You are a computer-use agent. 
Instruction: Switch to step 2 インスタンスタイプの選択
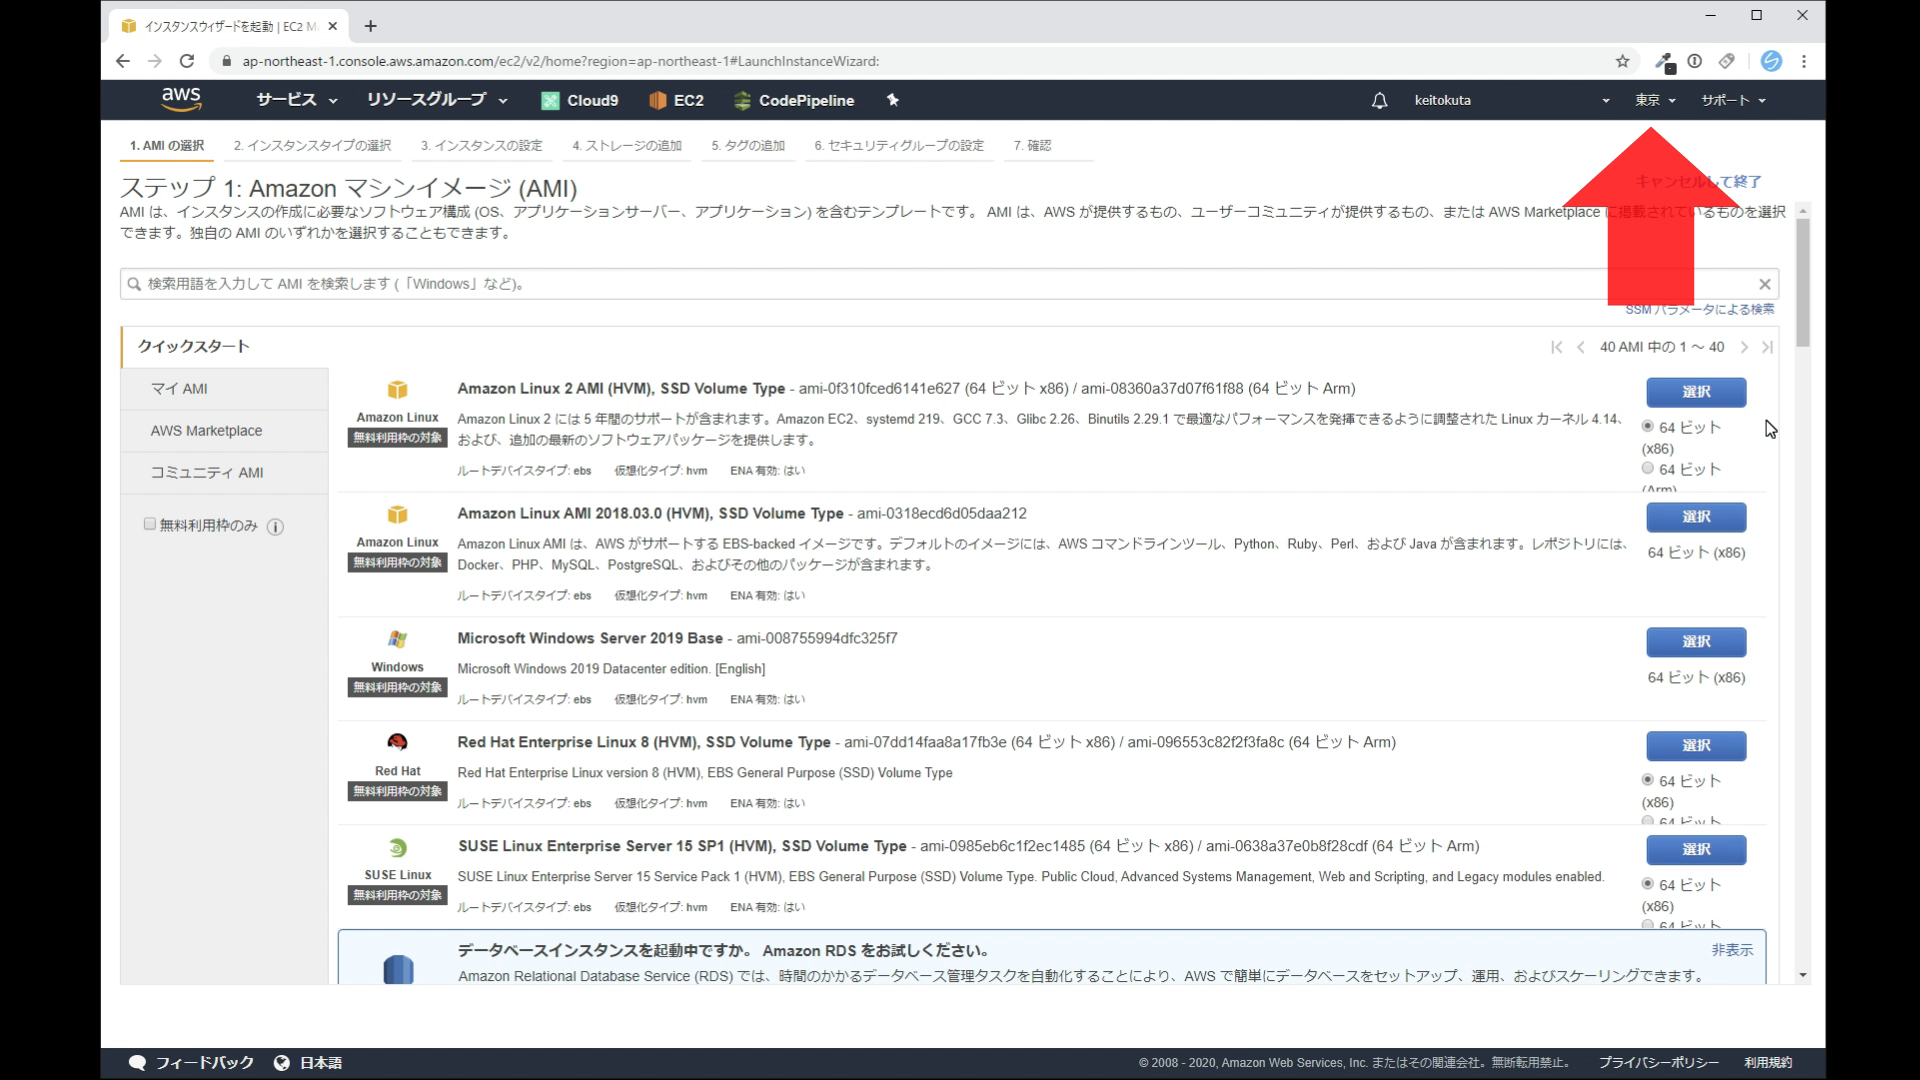[312, 145]
